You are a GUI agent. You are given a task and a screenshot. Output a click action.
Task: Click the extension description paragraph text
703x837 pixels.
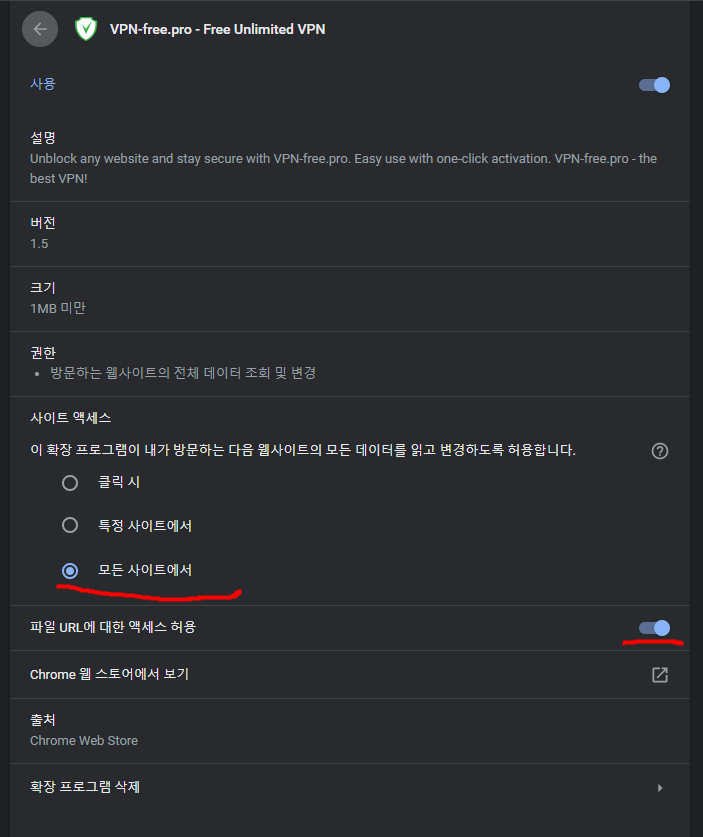tap(343, 169)
